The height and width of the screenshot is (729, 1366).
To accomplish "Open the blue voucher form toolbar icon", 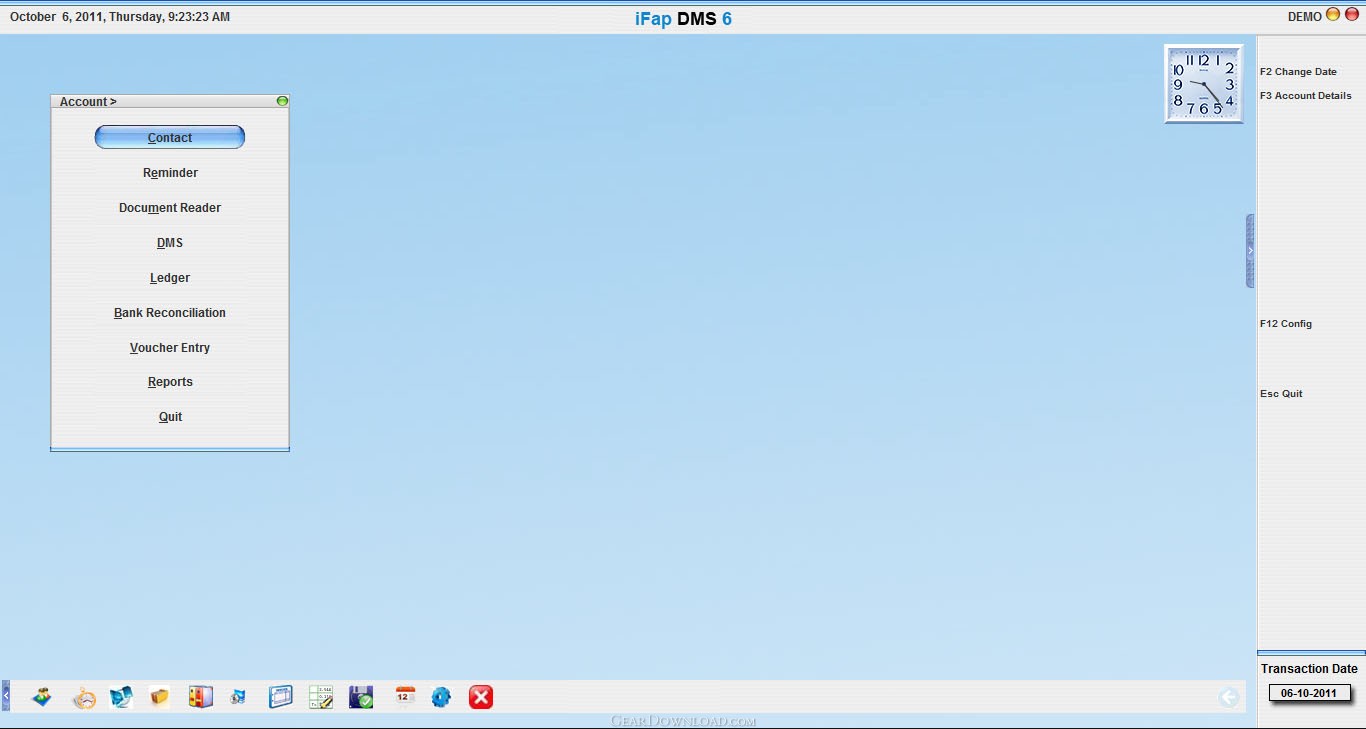I will click(281, 697).
